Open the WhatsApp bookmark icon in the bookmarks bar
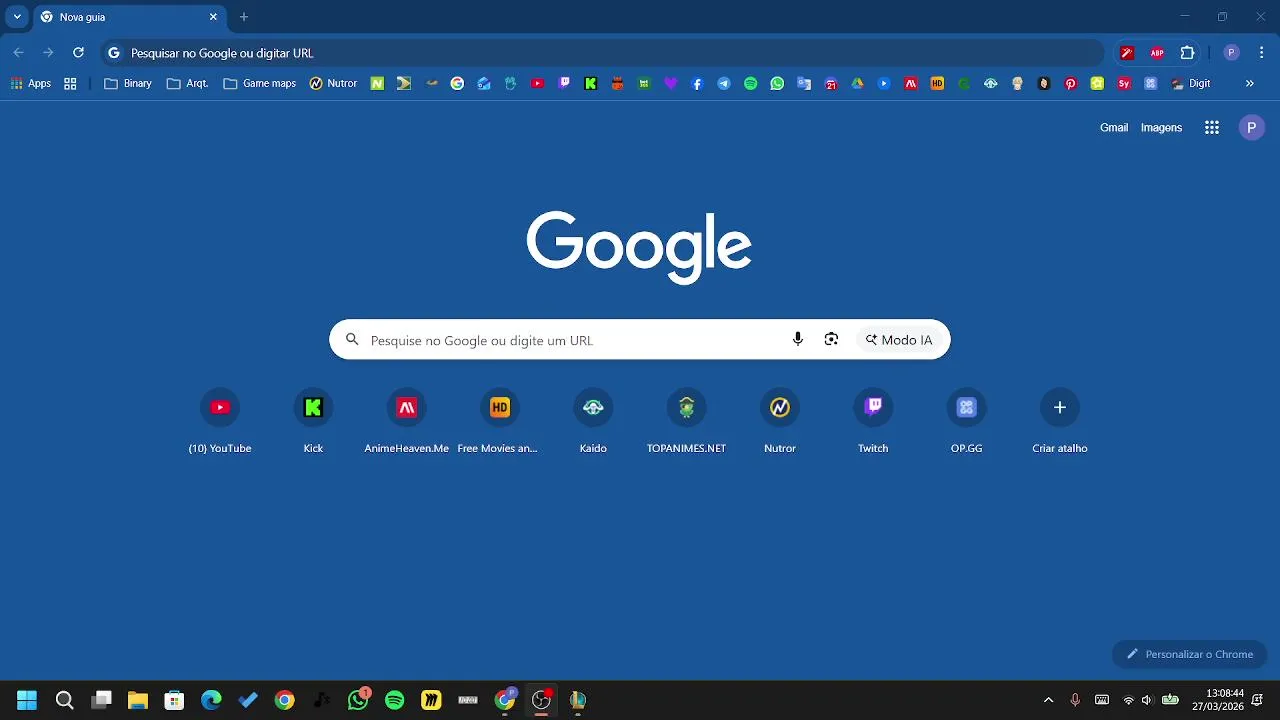 (x=777, y=84)
